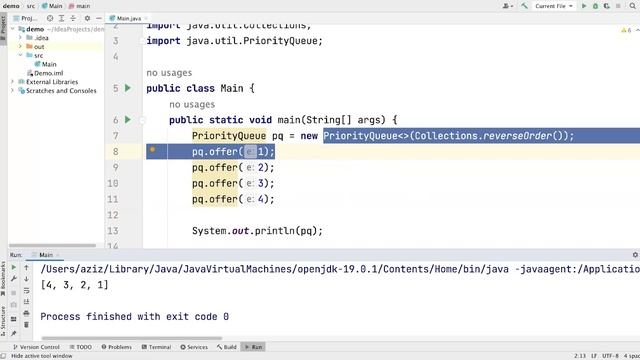This screenshot has height=360, width=640.
Task: Open Terminal tool window
Action: (x=156, y=347)
